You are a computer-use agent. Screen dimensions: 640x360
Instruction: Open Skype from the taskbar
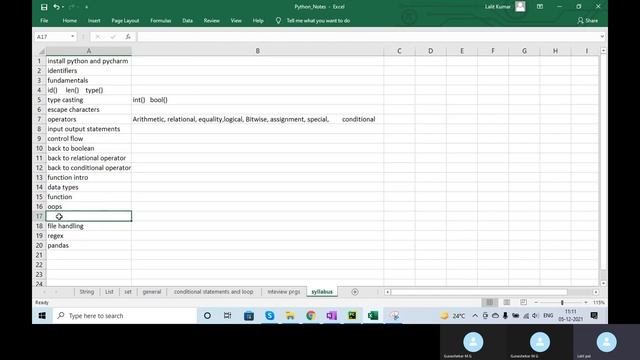coord(269,316)
